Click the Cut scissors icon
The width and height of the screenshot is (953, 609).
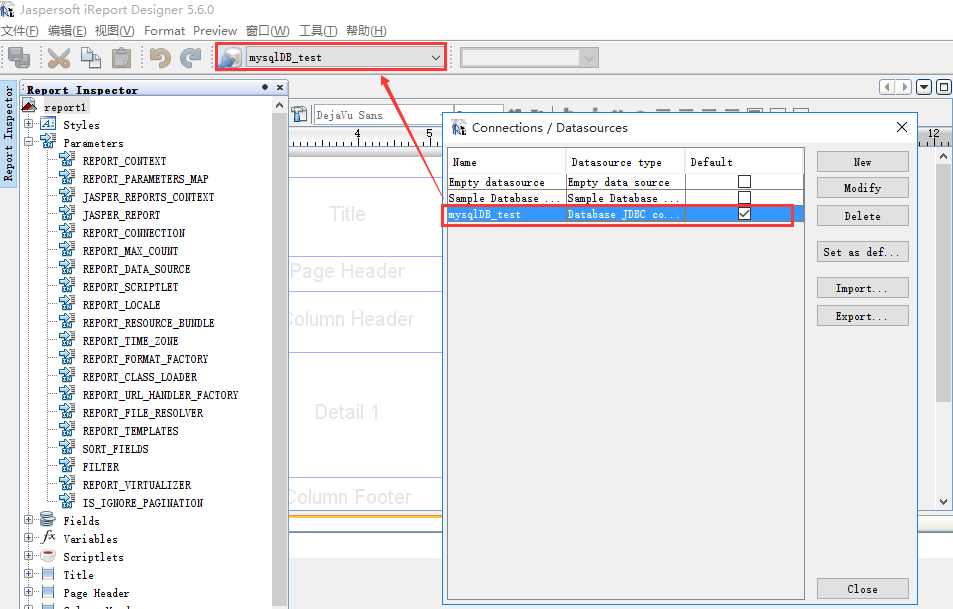click(58, 58)
